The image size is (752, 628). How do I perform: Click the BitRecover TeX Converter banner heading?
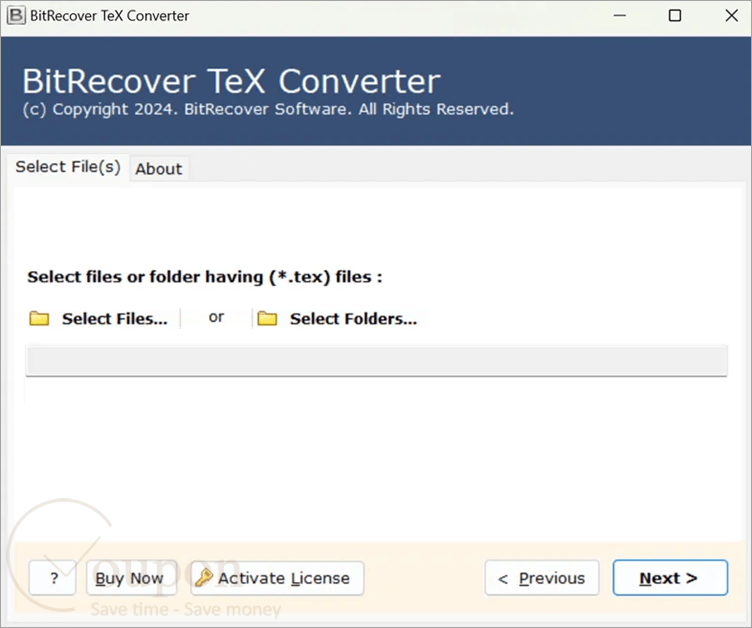coord(231,81)
